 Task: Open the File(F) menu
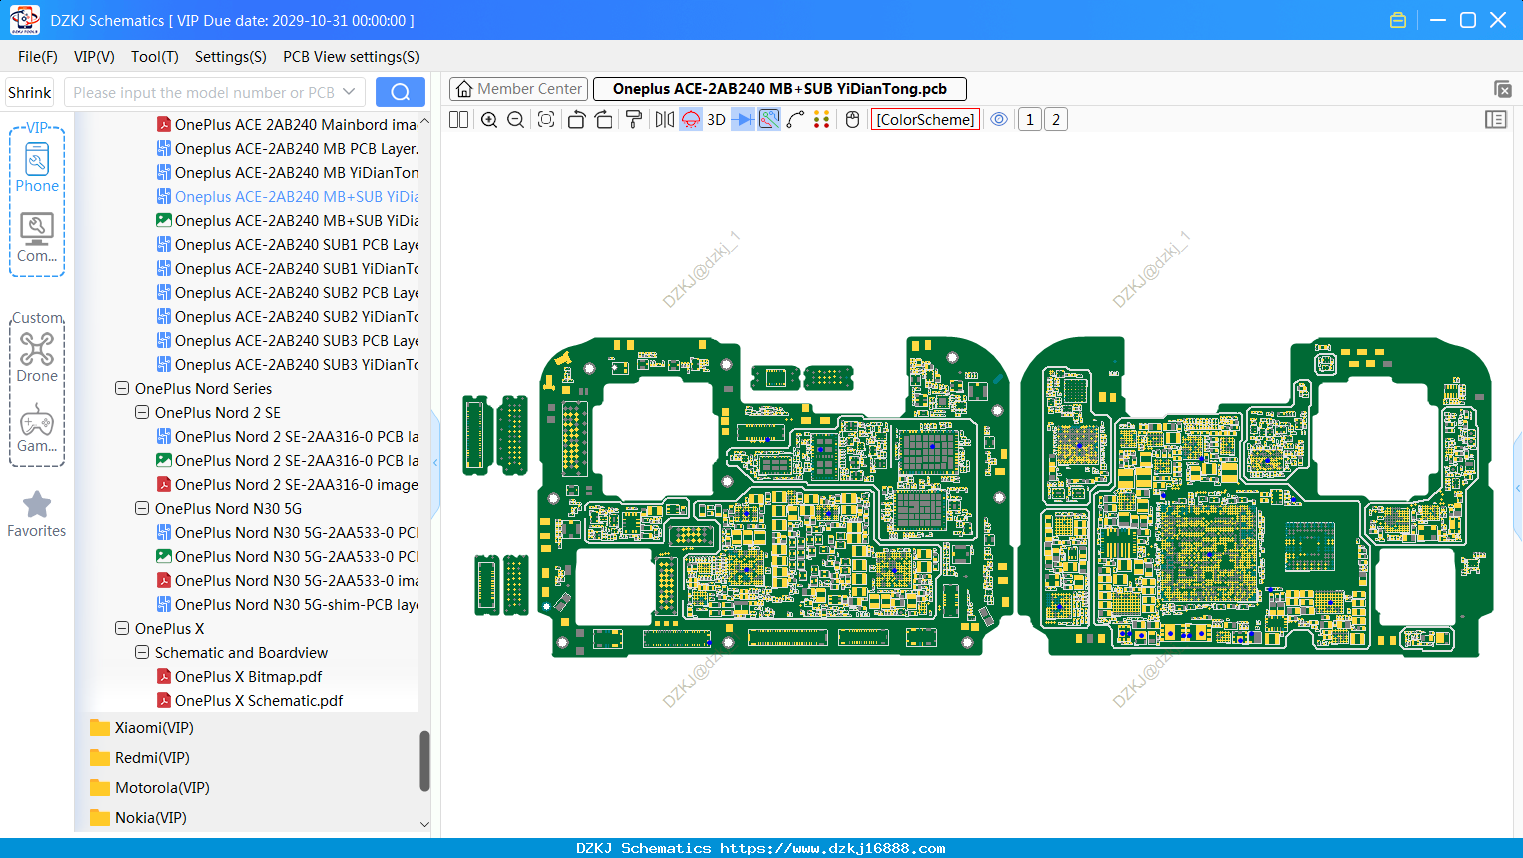(38, 57)
